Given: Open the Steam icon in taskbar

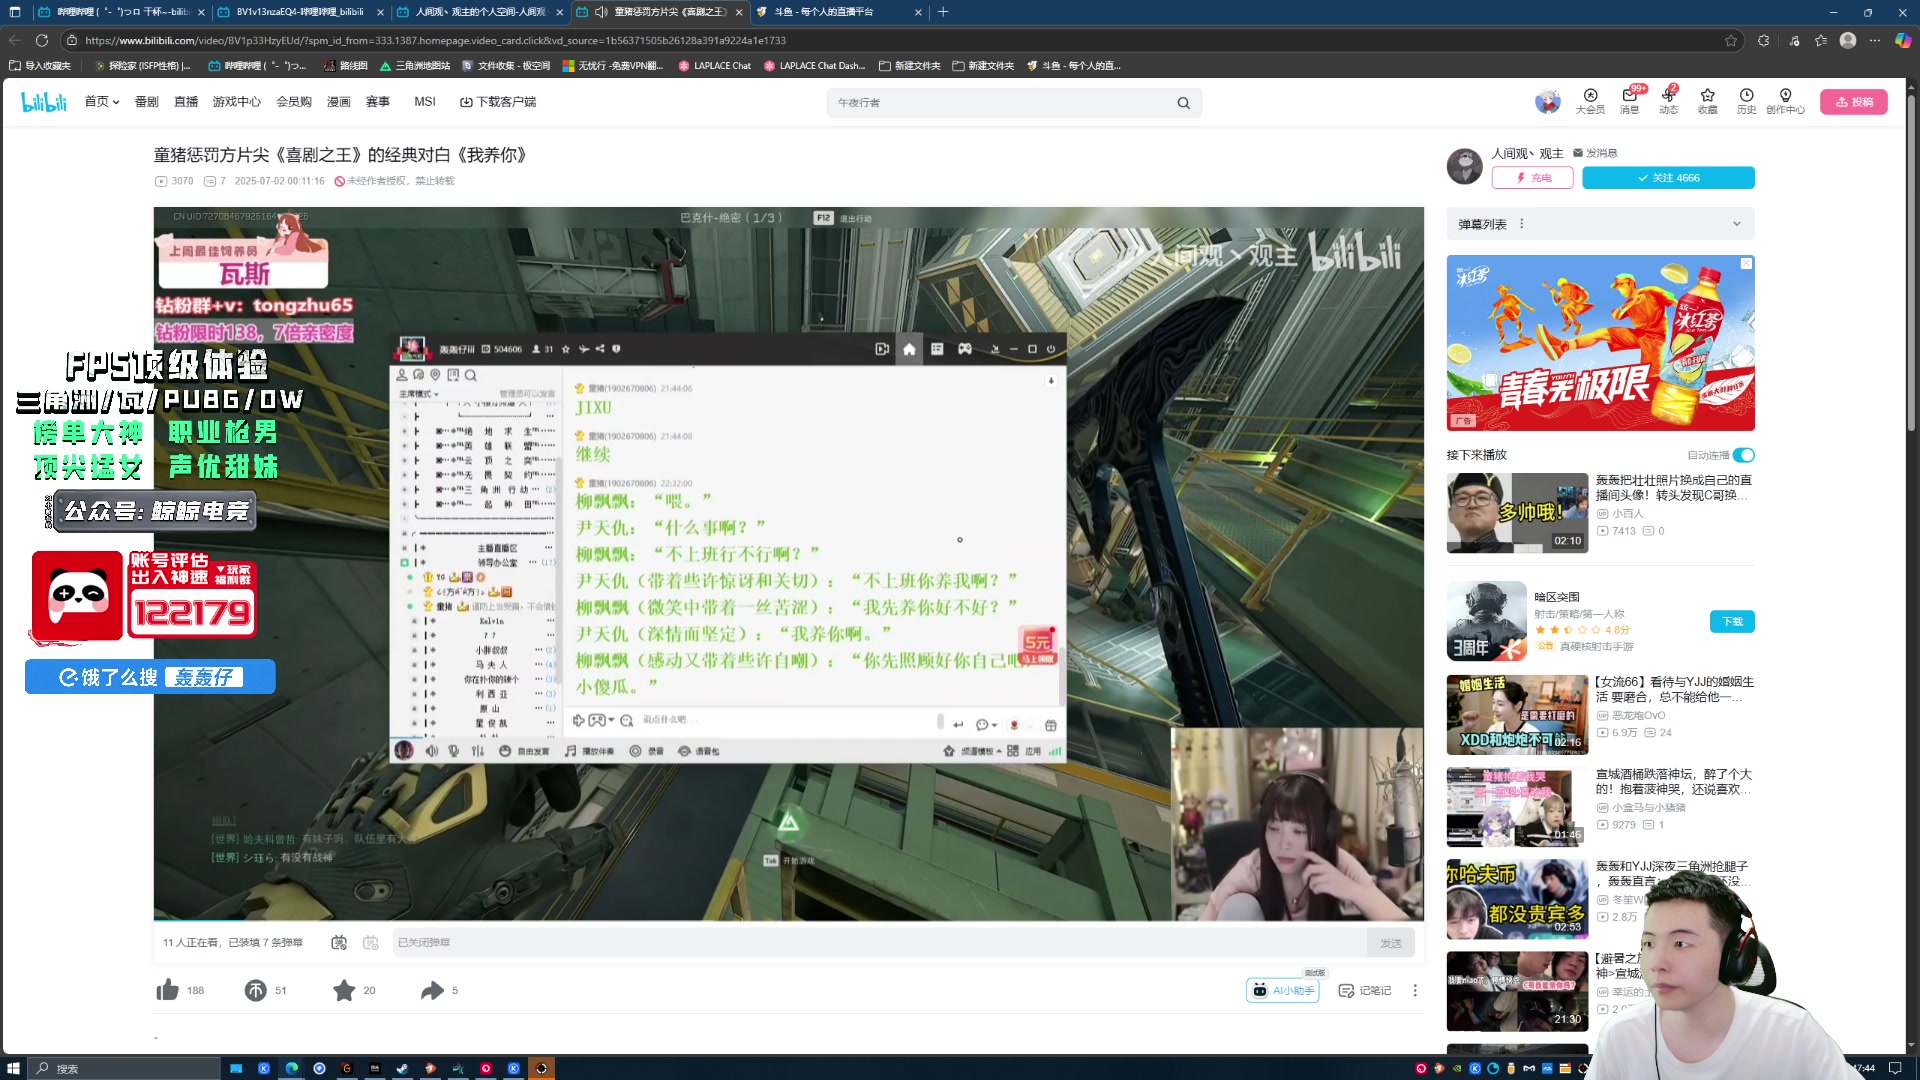Looking at the screenshot, I should coord(402,1068).
